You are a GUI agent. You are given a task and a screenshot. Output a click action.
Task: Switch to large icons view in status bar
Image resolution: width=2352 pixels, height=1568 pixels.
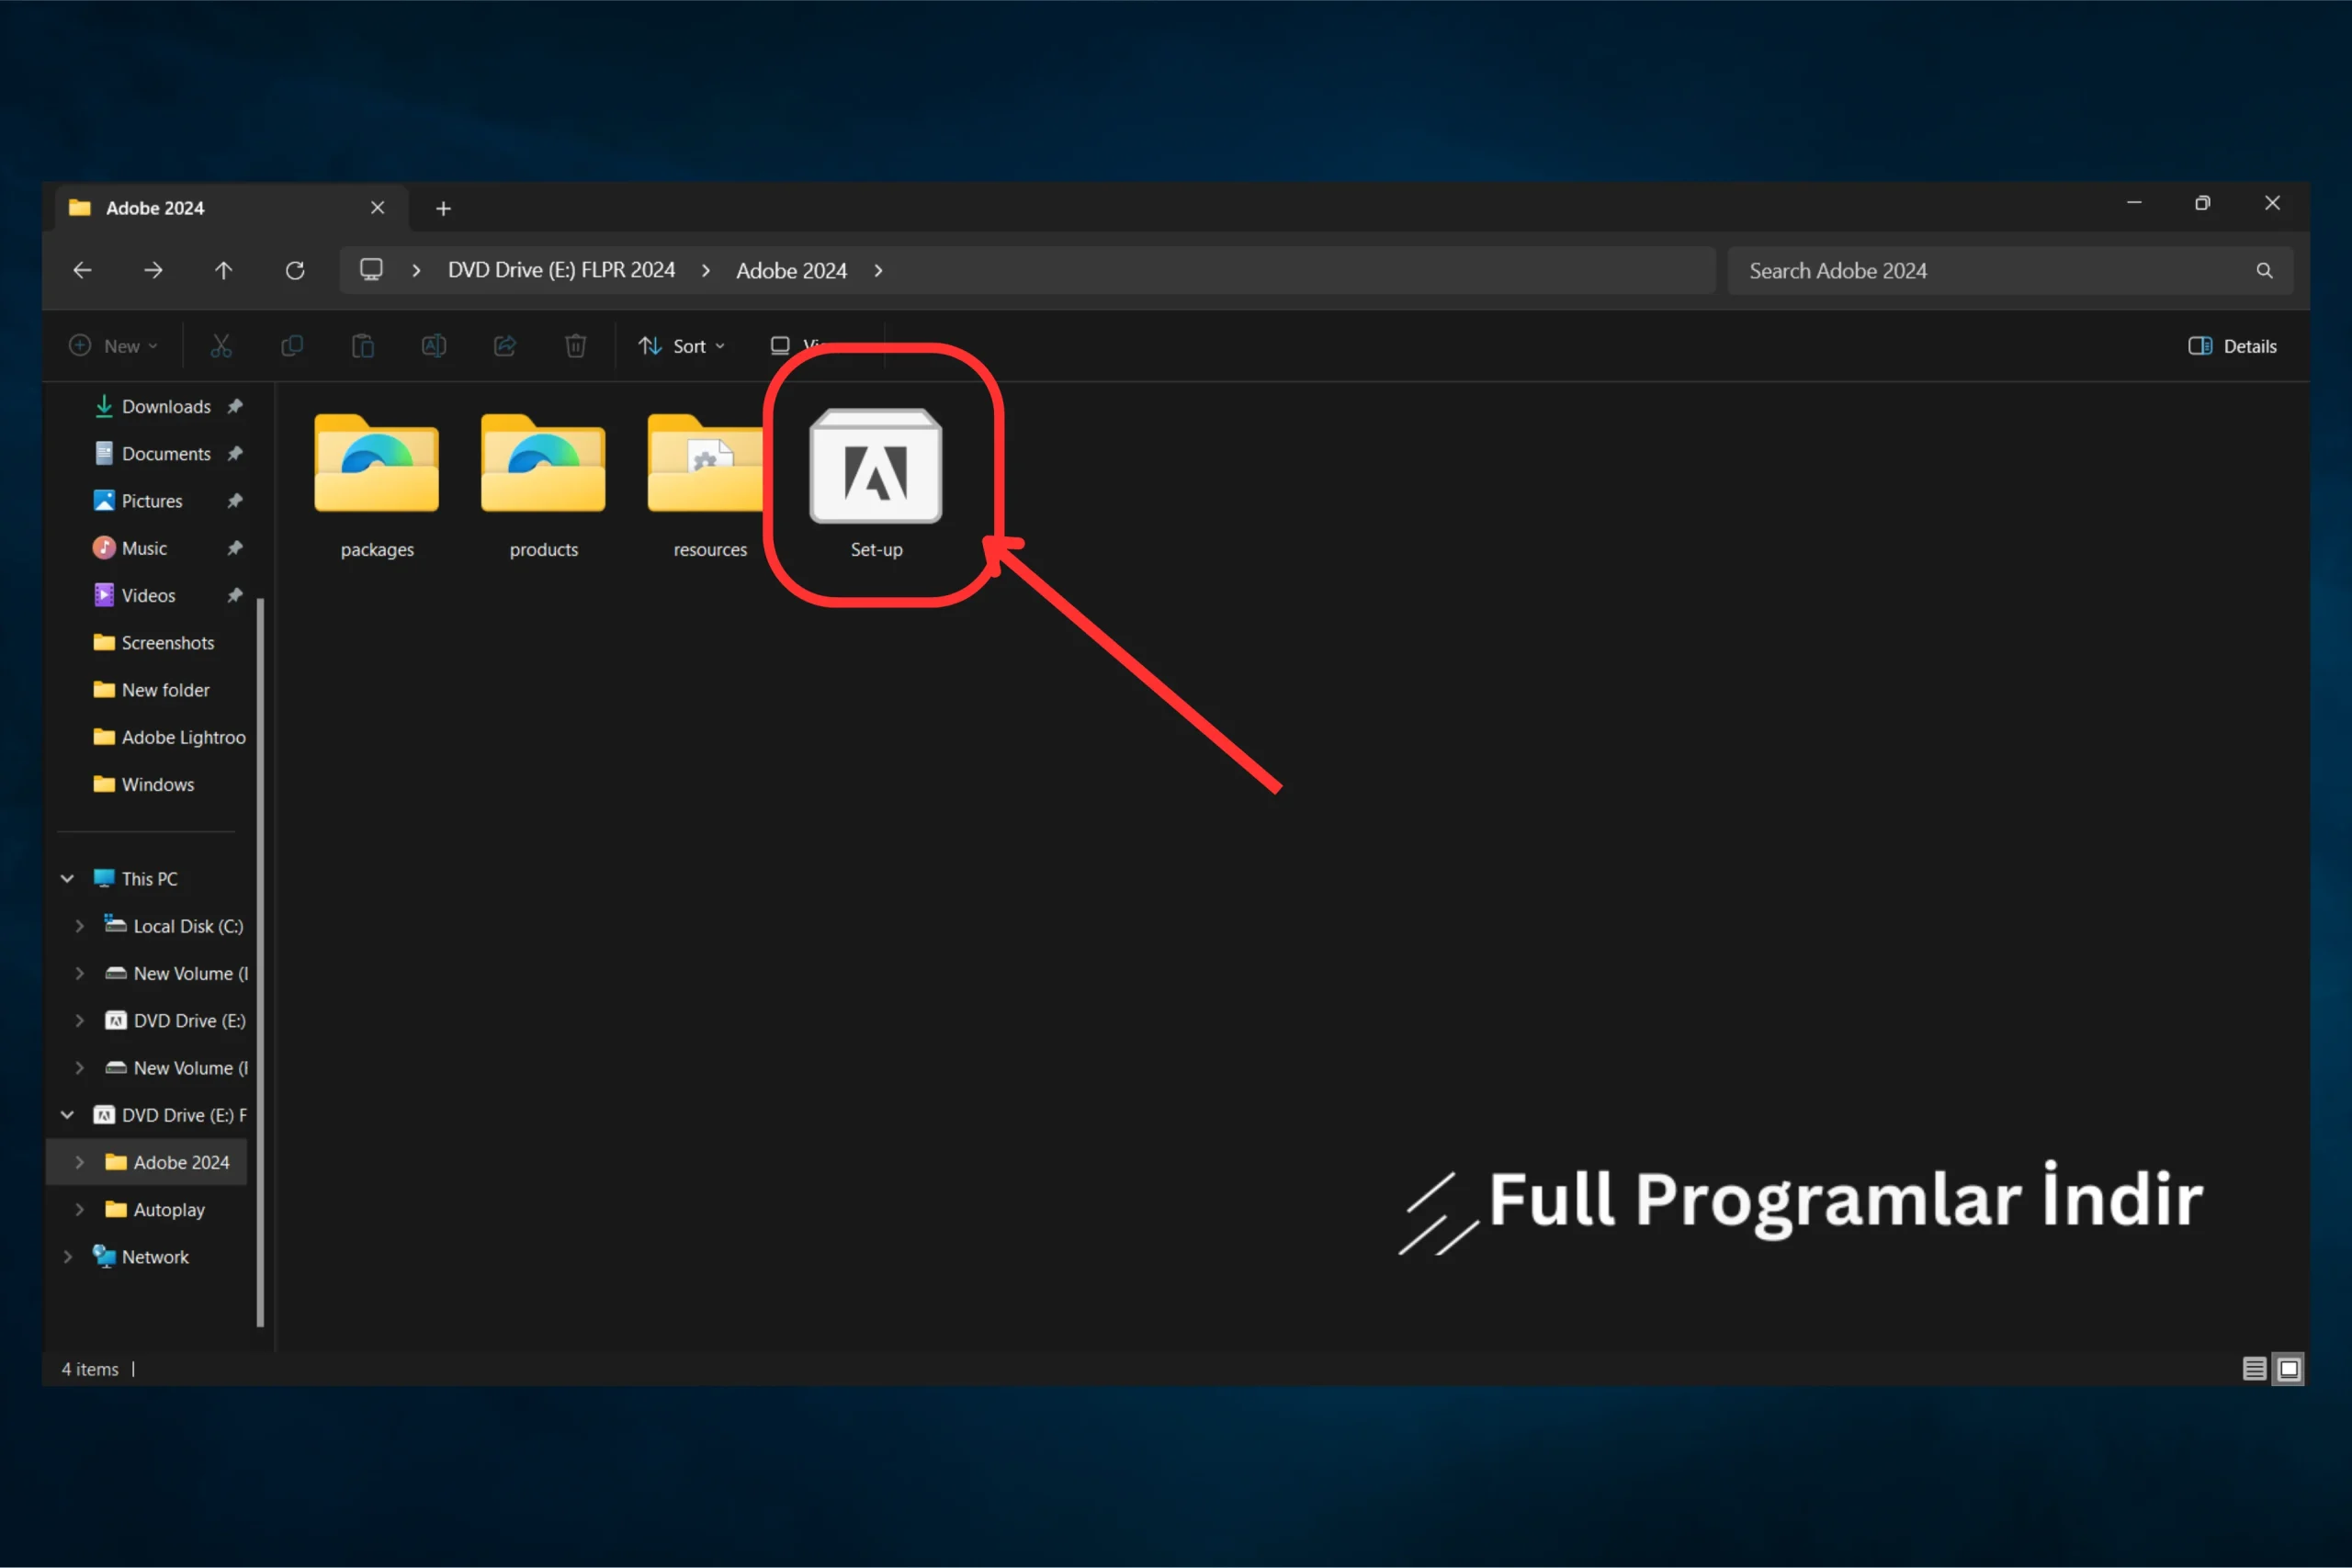pyautogui.click(x=2289, y=1369)
